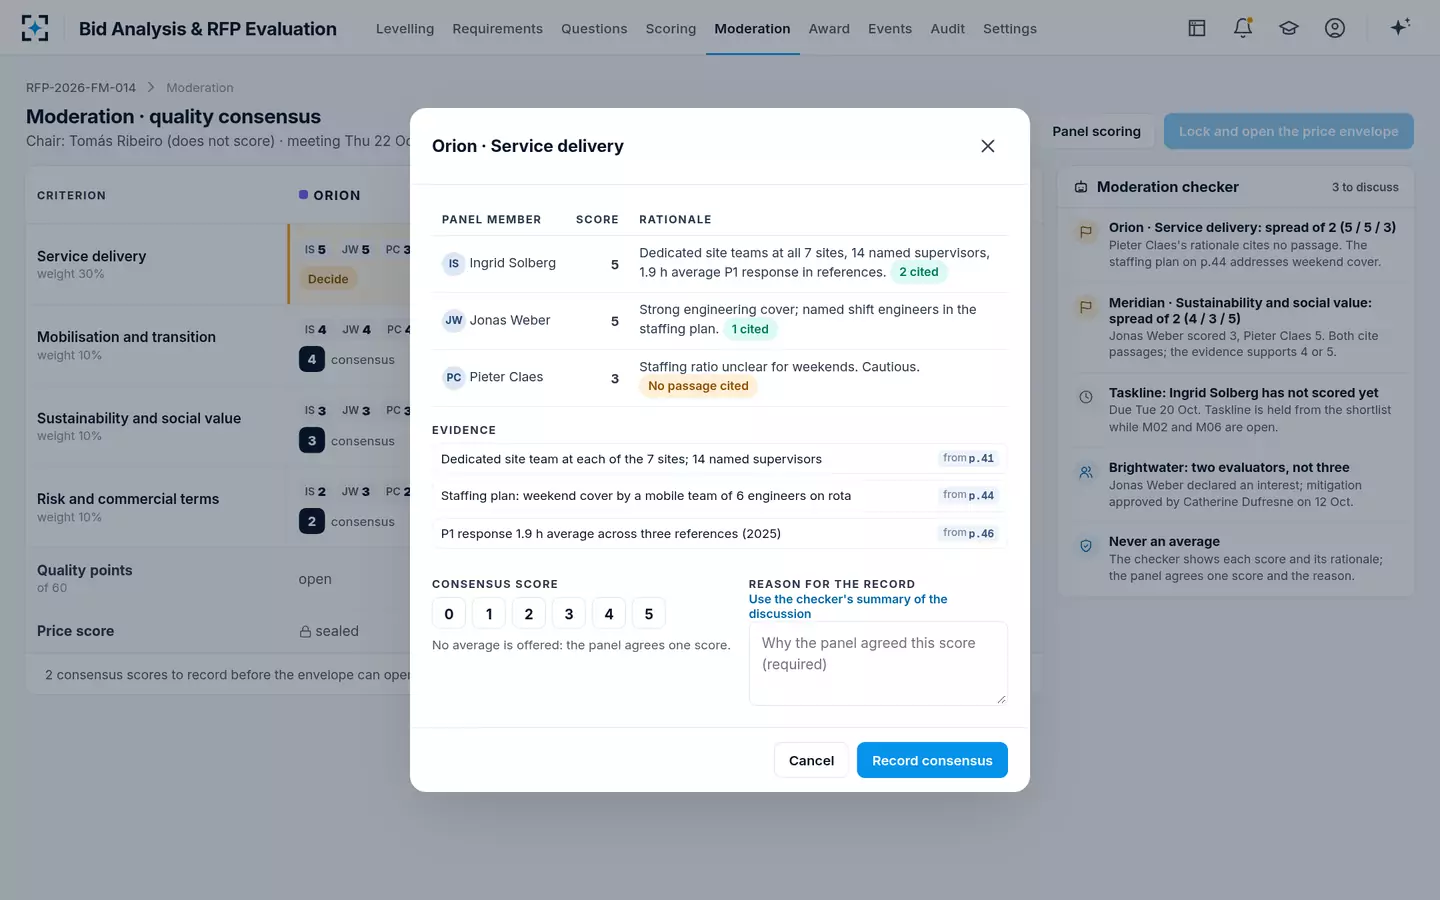This screenshot has width=1440, height=900.
Task: Click Jonas Weber's JW avatar
Action: 453,321
